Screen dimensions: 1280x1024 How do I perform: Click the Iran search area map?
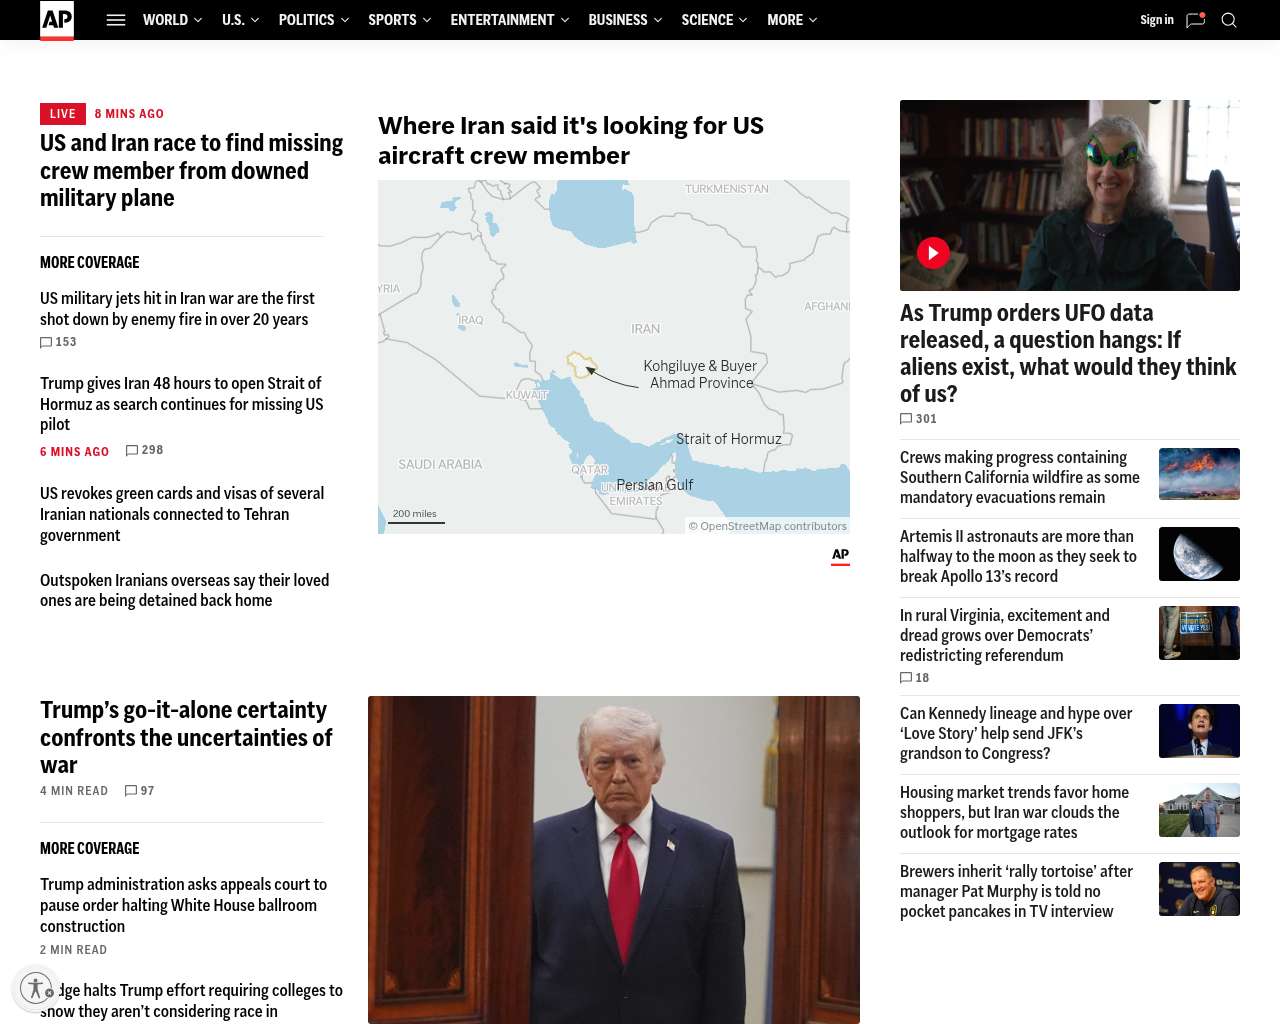pyautogui.click(x=613, y=357)
